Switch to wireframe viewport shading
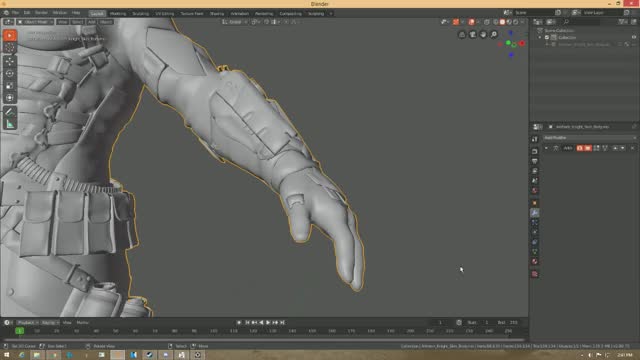Viewport: 640px width, 360px height. [496, 22]
